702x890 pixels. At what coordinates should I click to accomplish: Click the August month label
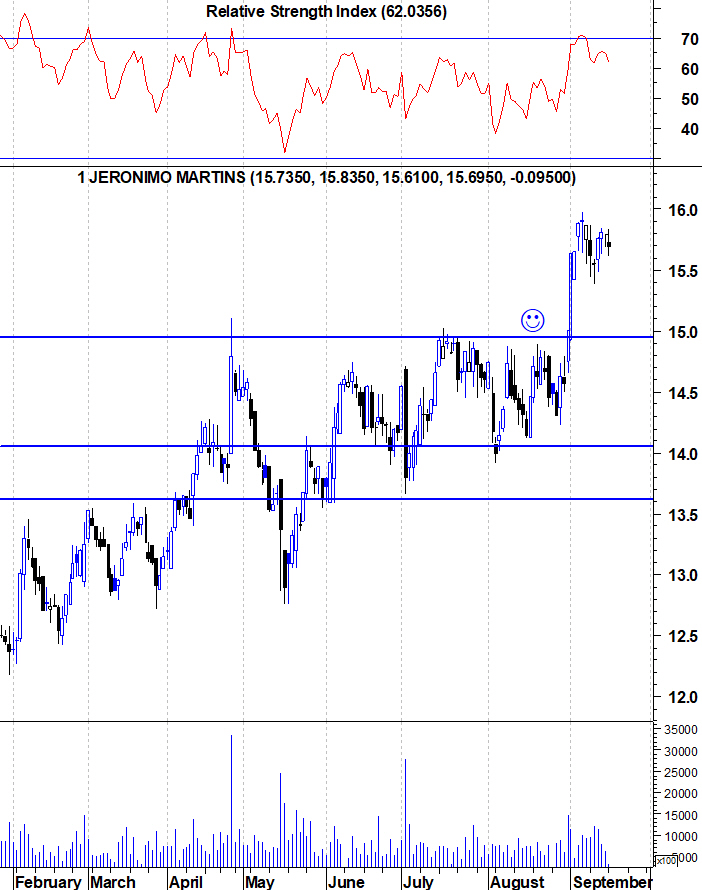[516, 881]
